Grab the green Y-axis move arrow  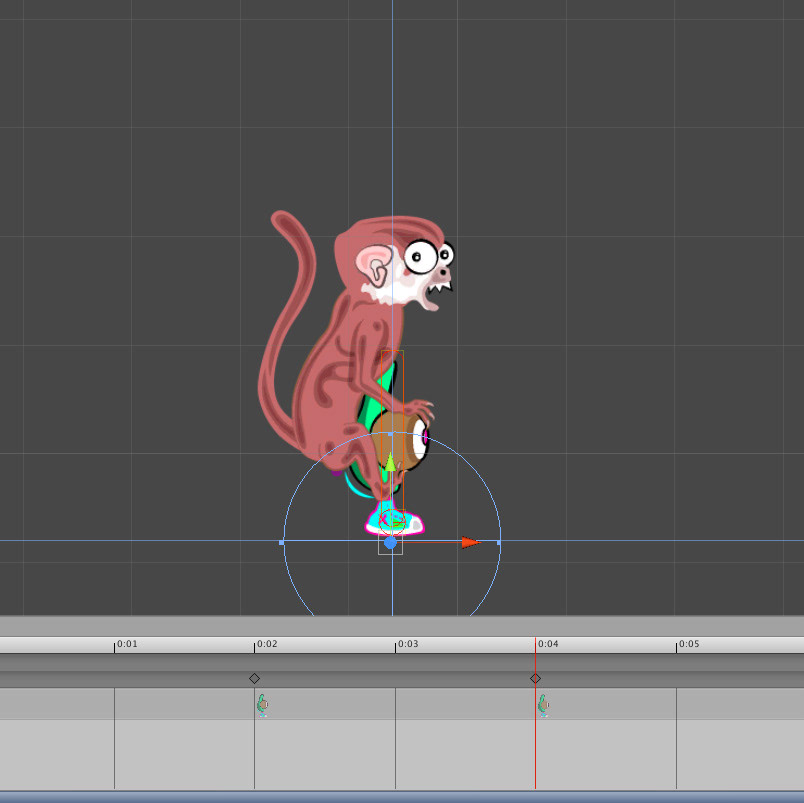point(391,462)
